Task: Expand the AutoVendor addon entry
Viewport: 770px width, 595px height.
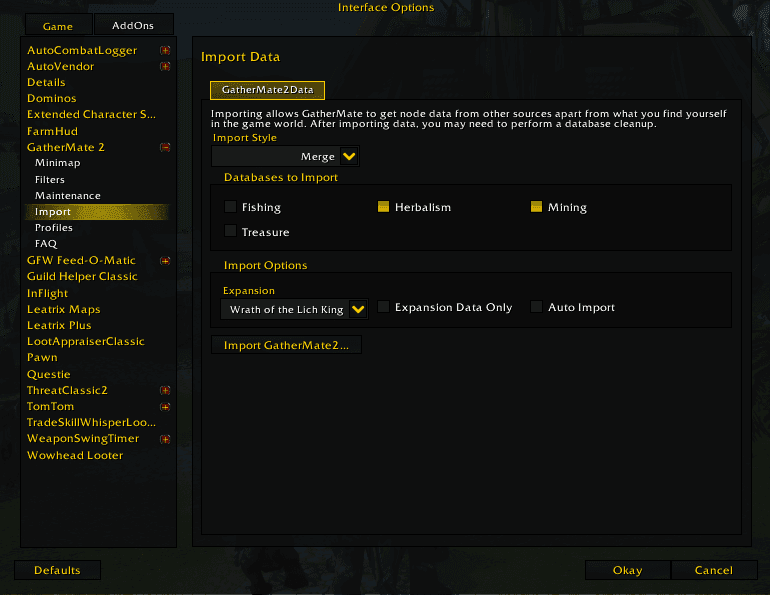Action: pyautogui.click(x=165, y=66)
